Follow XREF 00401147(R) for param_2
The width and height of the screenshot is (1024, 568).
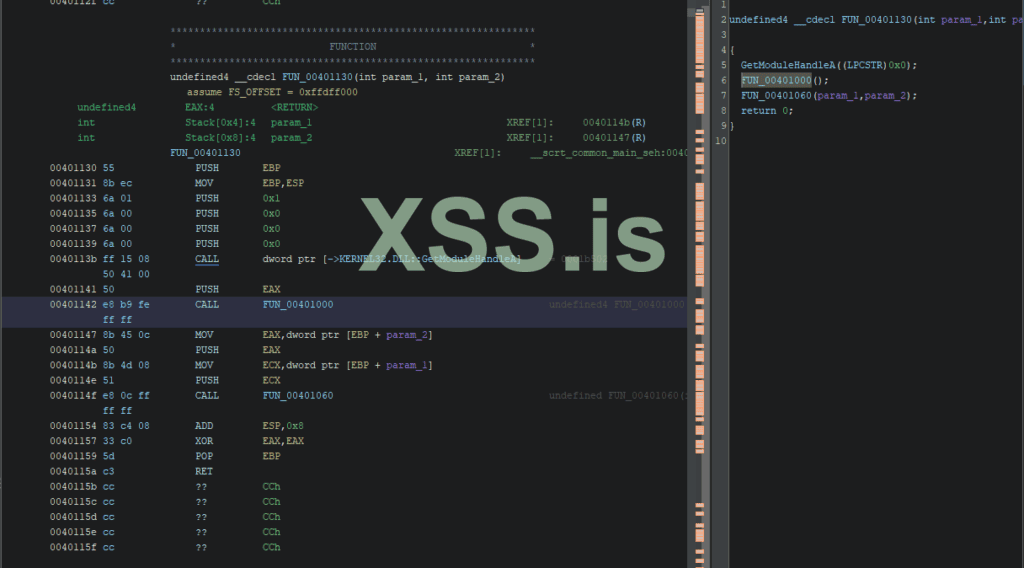click(614, 138)
